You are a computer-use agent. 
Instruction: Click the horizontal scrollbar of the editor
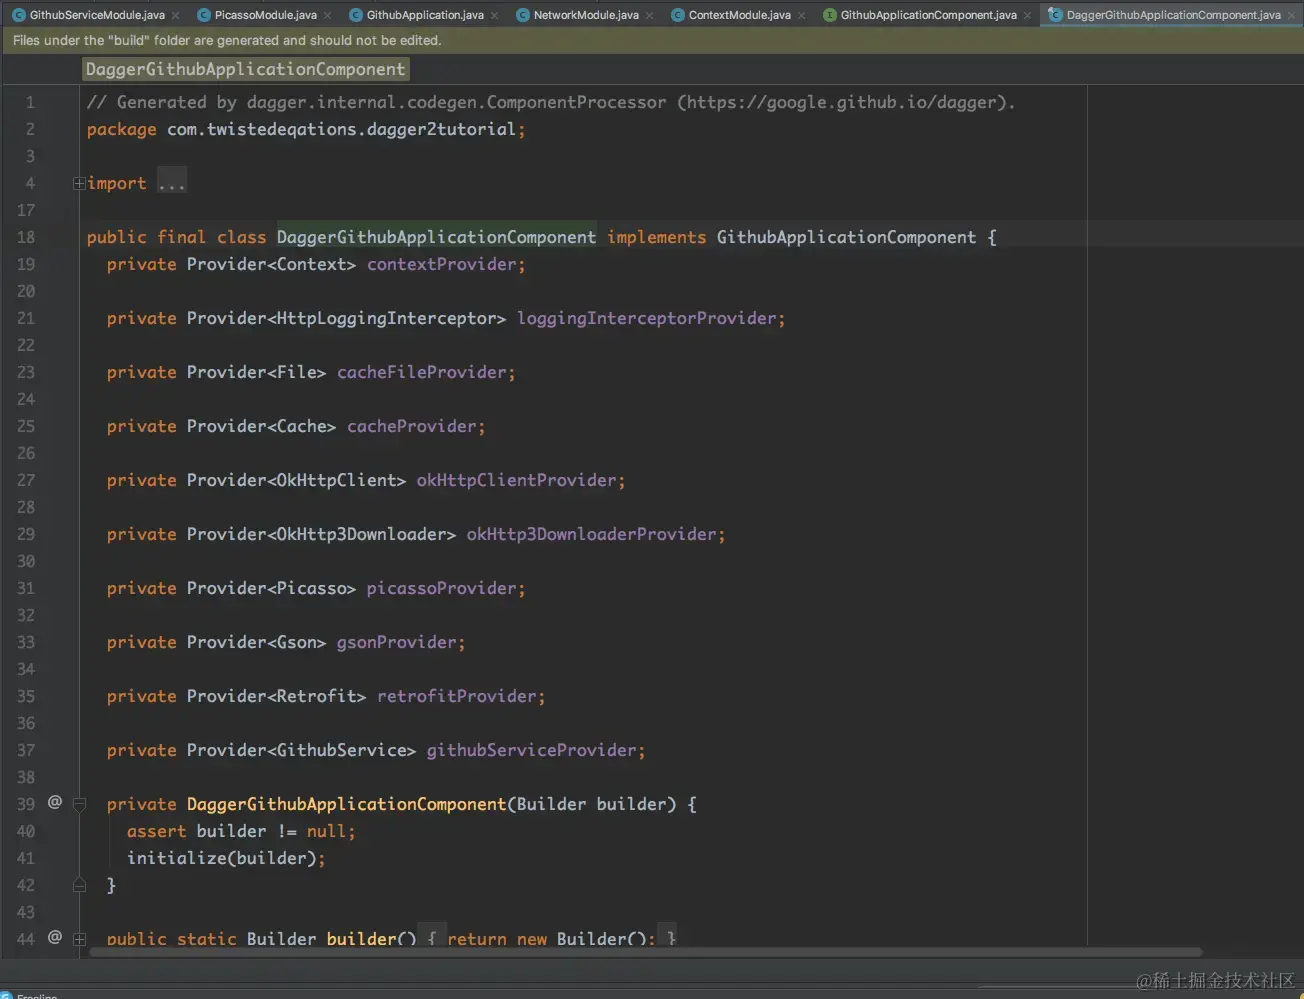(x=646, y=952)
